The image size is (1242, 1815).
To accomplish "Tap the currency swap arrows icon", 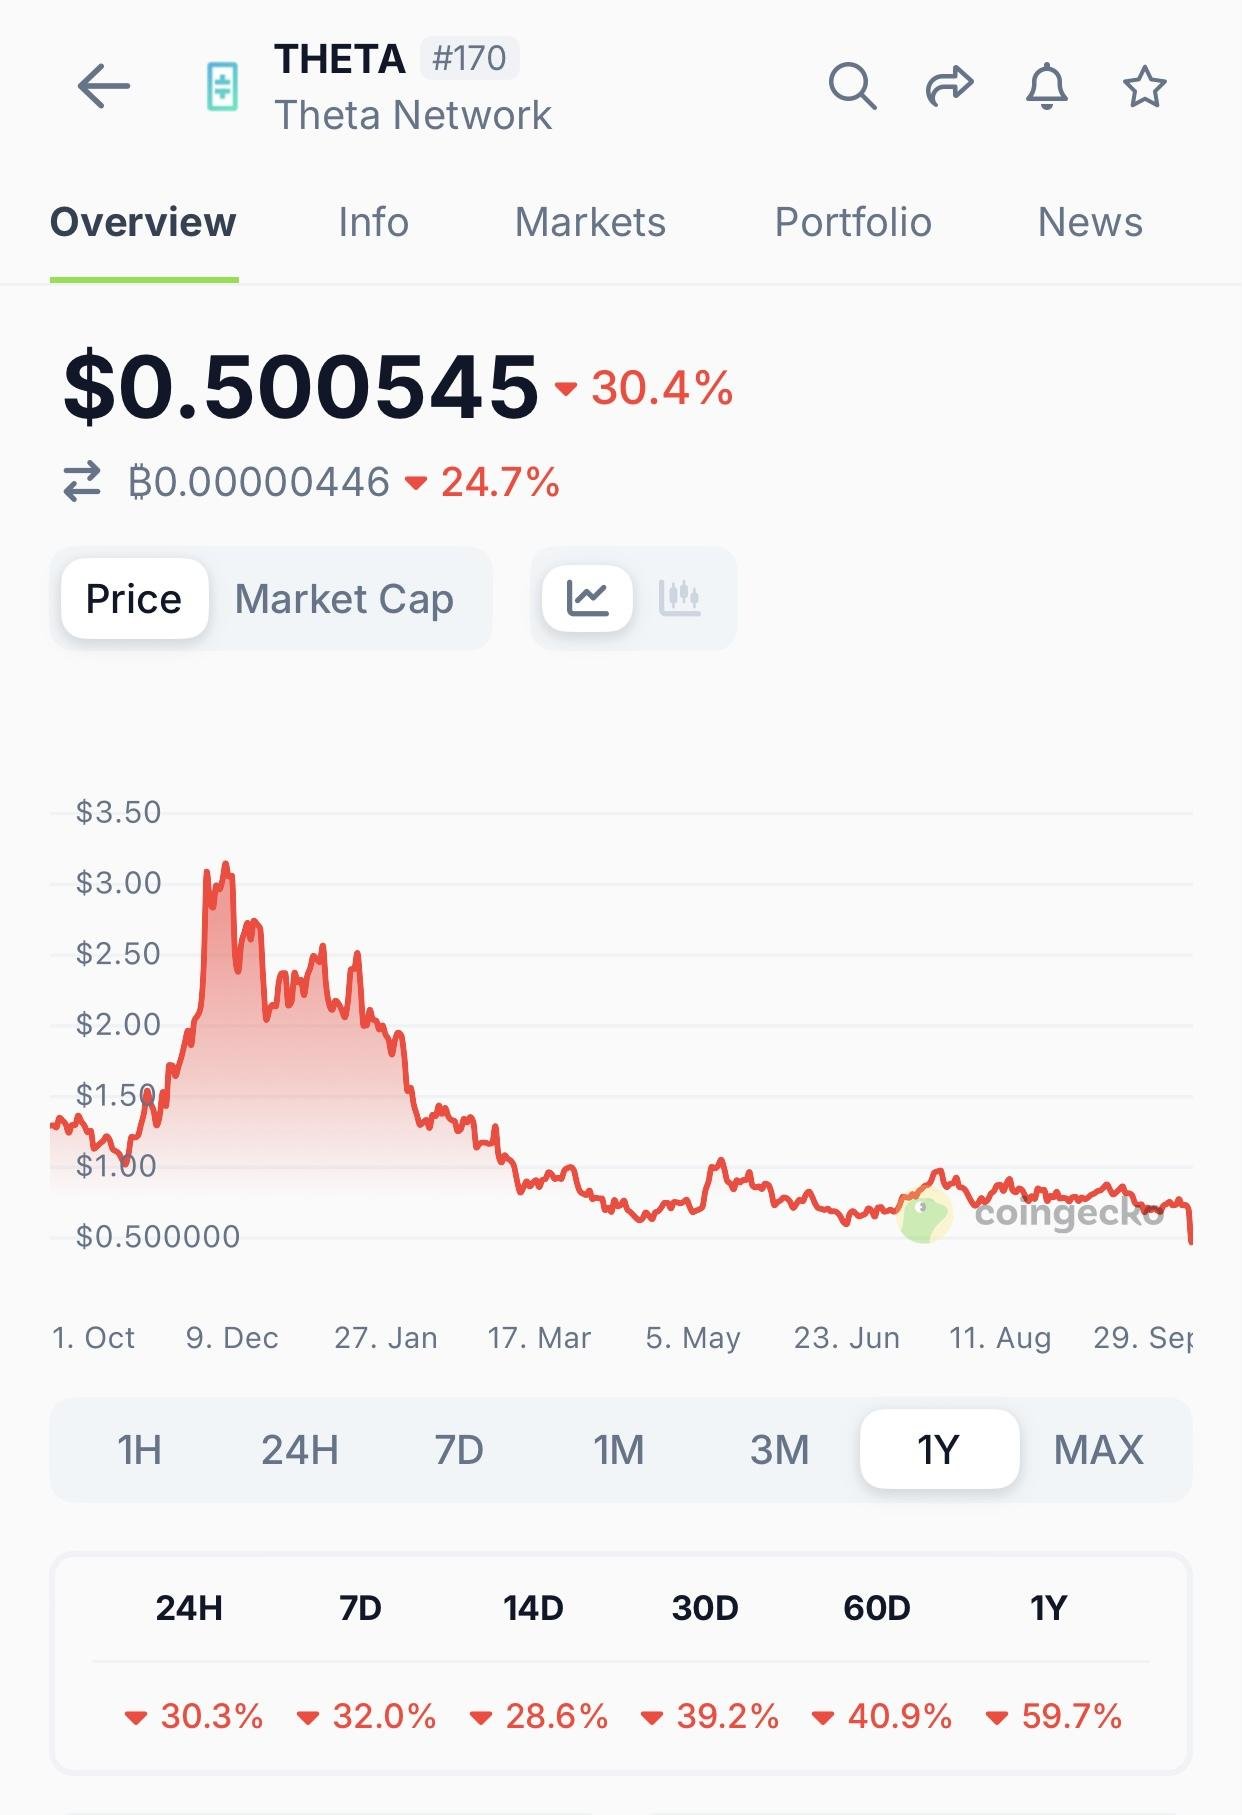I will (x=82, y=482).
